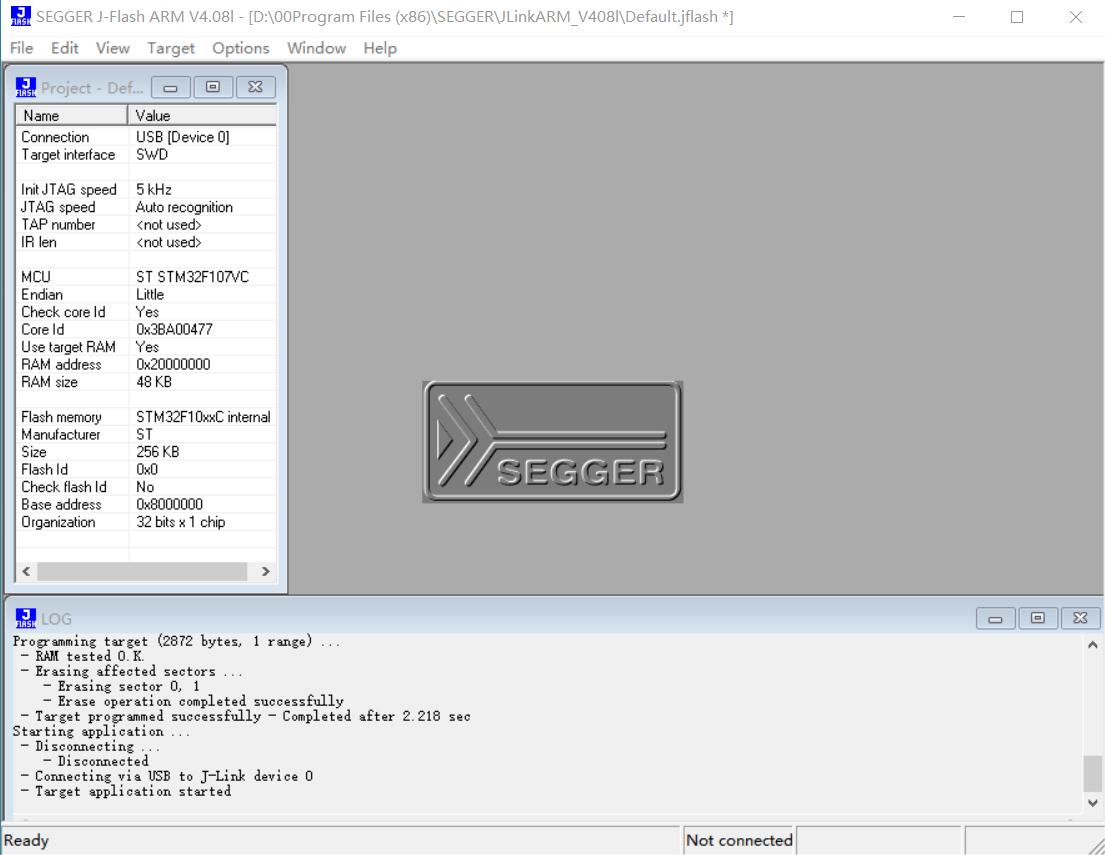Click the 0x20000000 RAM address value
This screenshot has height=855, width=1105.
point(173,364)
